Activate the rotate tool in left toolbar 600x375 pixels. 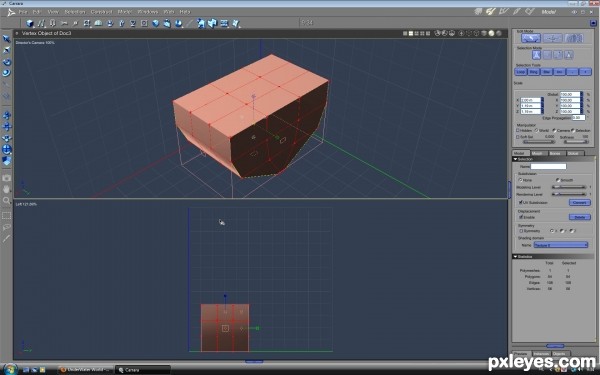(x=7, y=62)
